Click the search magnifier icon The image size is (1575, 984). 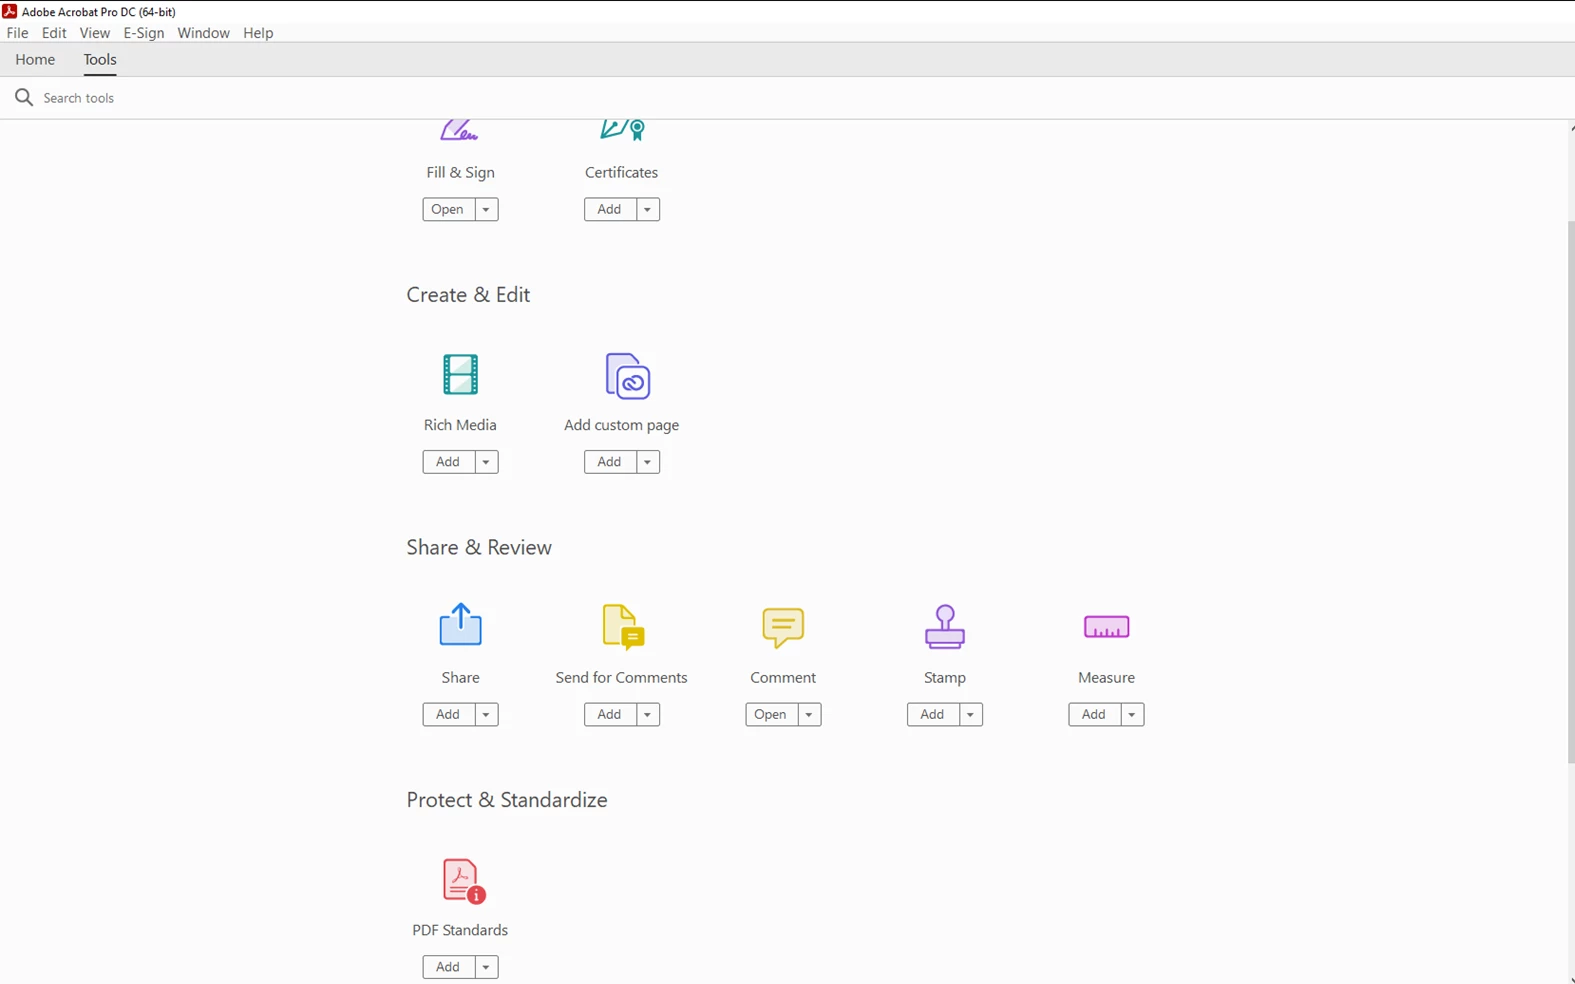24,97
